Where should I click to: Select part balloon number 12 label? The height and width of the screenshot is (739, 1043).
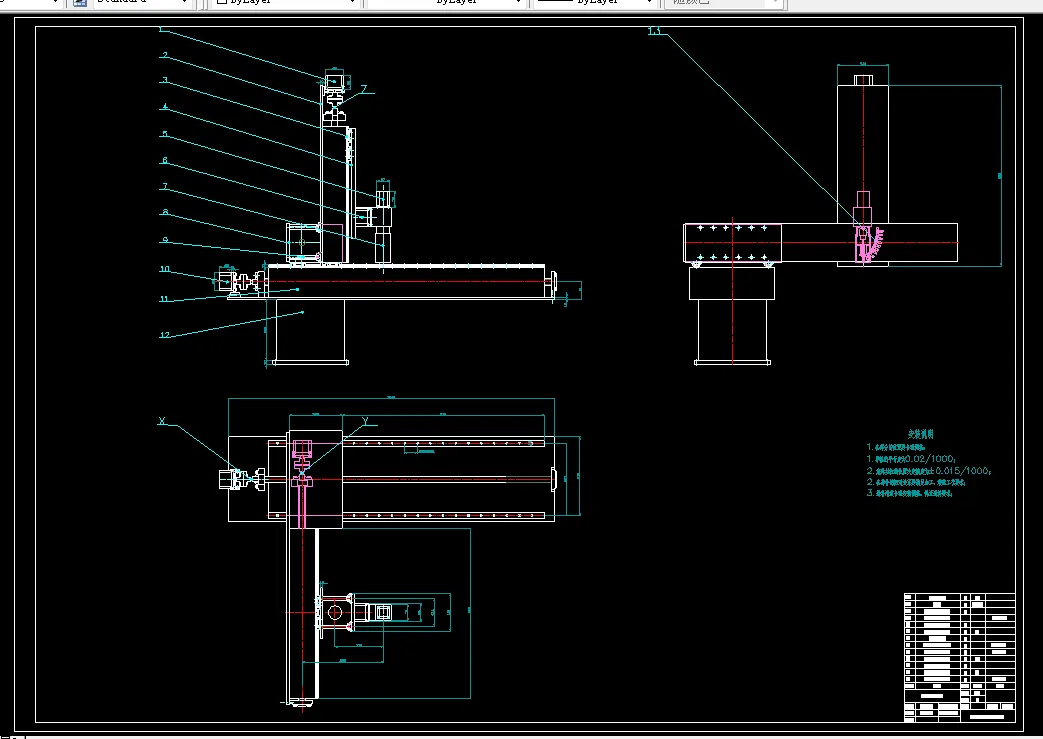point(165,335)
